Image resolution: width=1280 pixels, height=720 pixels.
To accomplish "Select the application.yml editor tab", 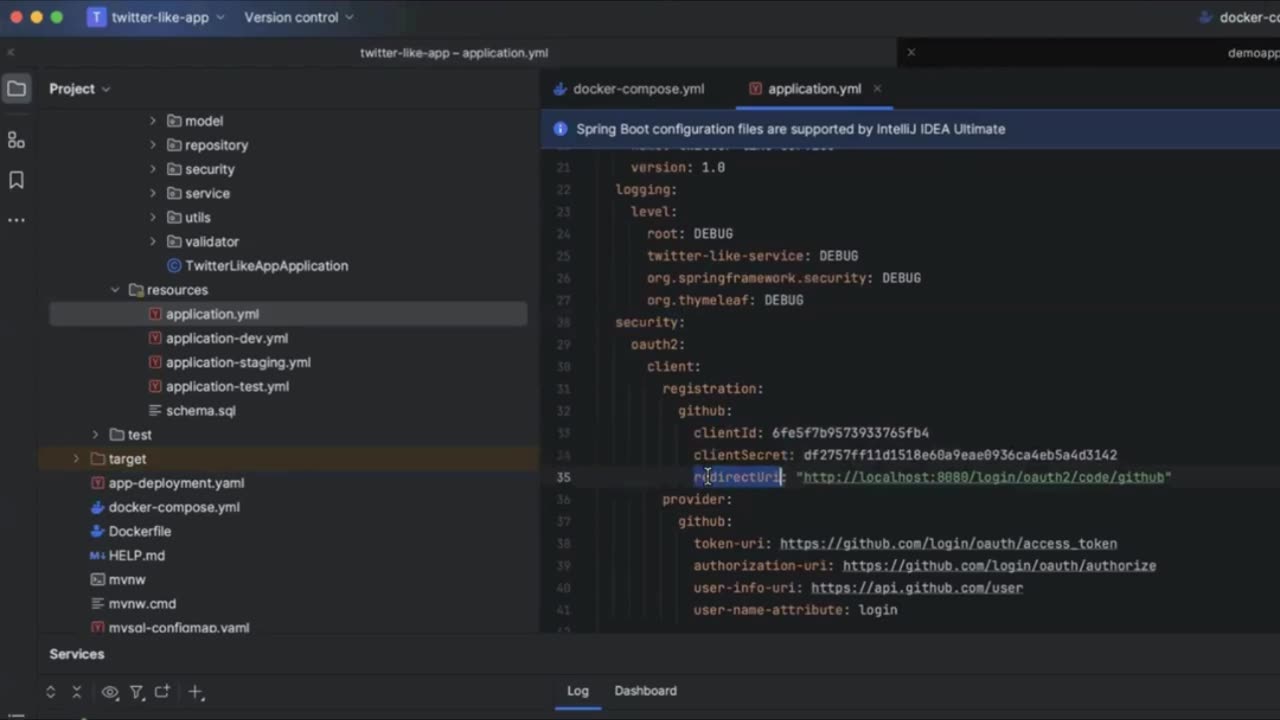I will [814, 89].
